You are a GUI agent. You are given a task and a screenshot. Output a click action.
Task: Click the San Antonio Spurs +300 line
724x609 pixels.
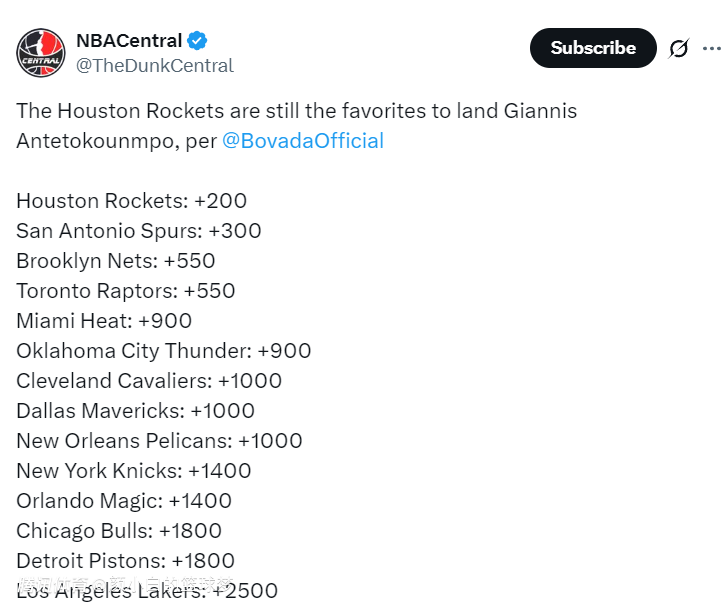pos(139,231)
